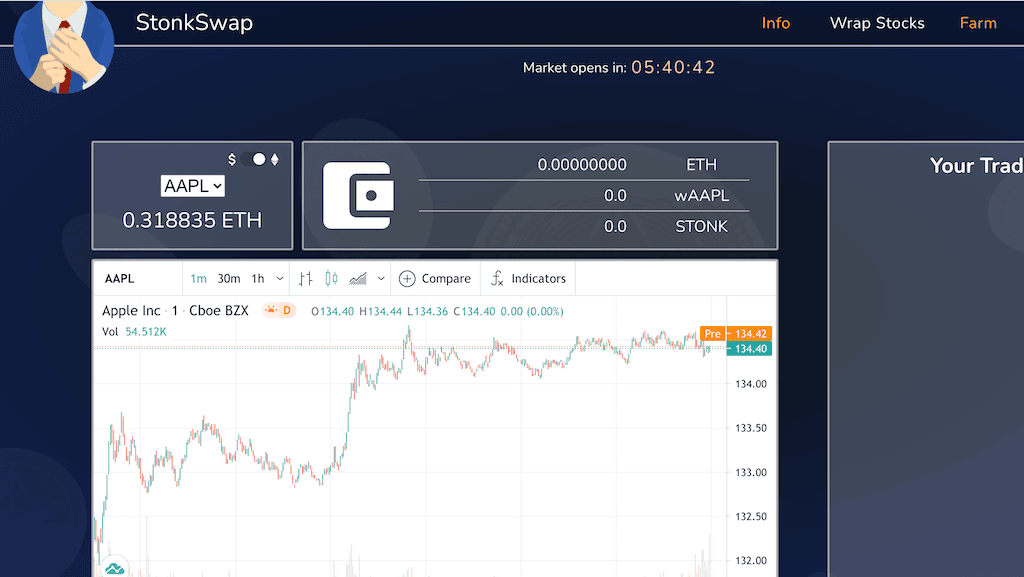Screen dimensions: 1024x577
Task: Open the Indicators menu
Action: (528, 279)
